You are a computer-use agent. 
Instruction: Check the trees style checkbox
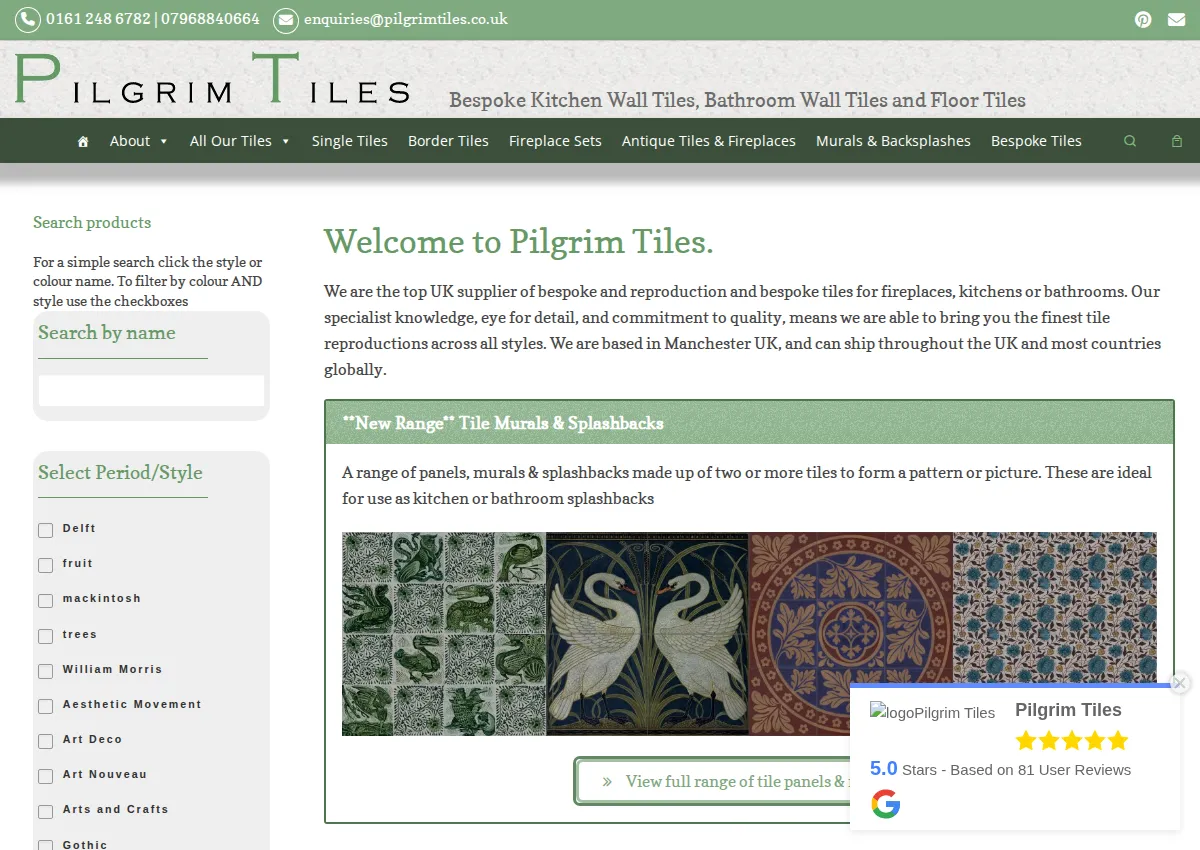45,636
